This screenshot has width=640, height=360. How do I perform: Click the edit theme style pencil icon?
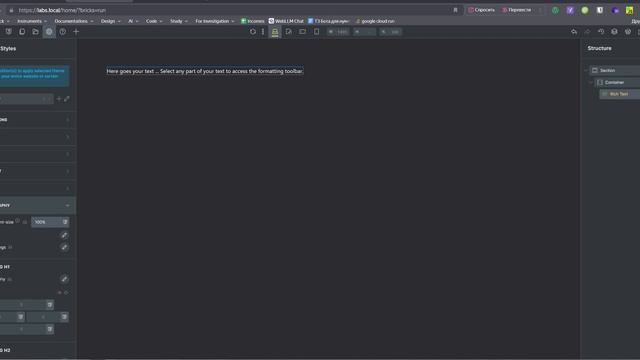point(67,99)
